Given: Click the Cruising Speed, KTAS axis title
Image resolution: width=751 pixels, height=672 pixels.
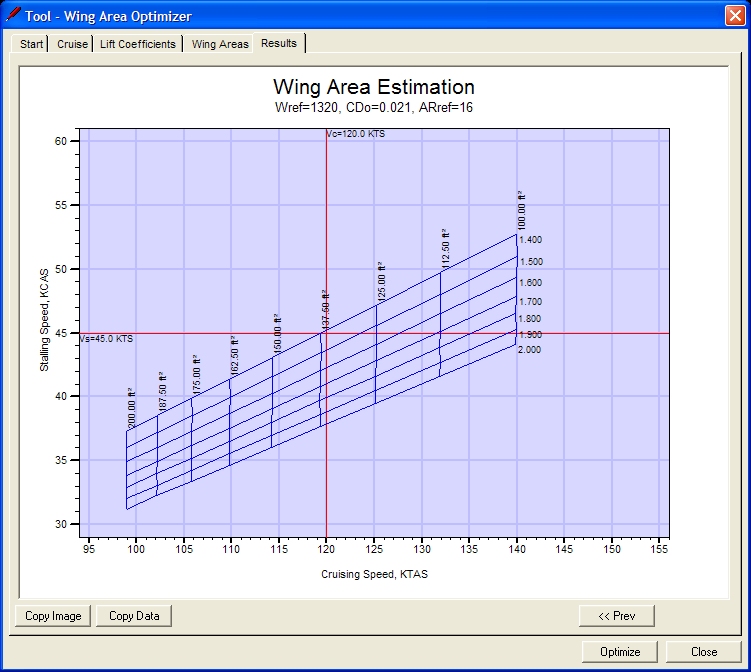Looking at the screenshot, I should 374,574.
